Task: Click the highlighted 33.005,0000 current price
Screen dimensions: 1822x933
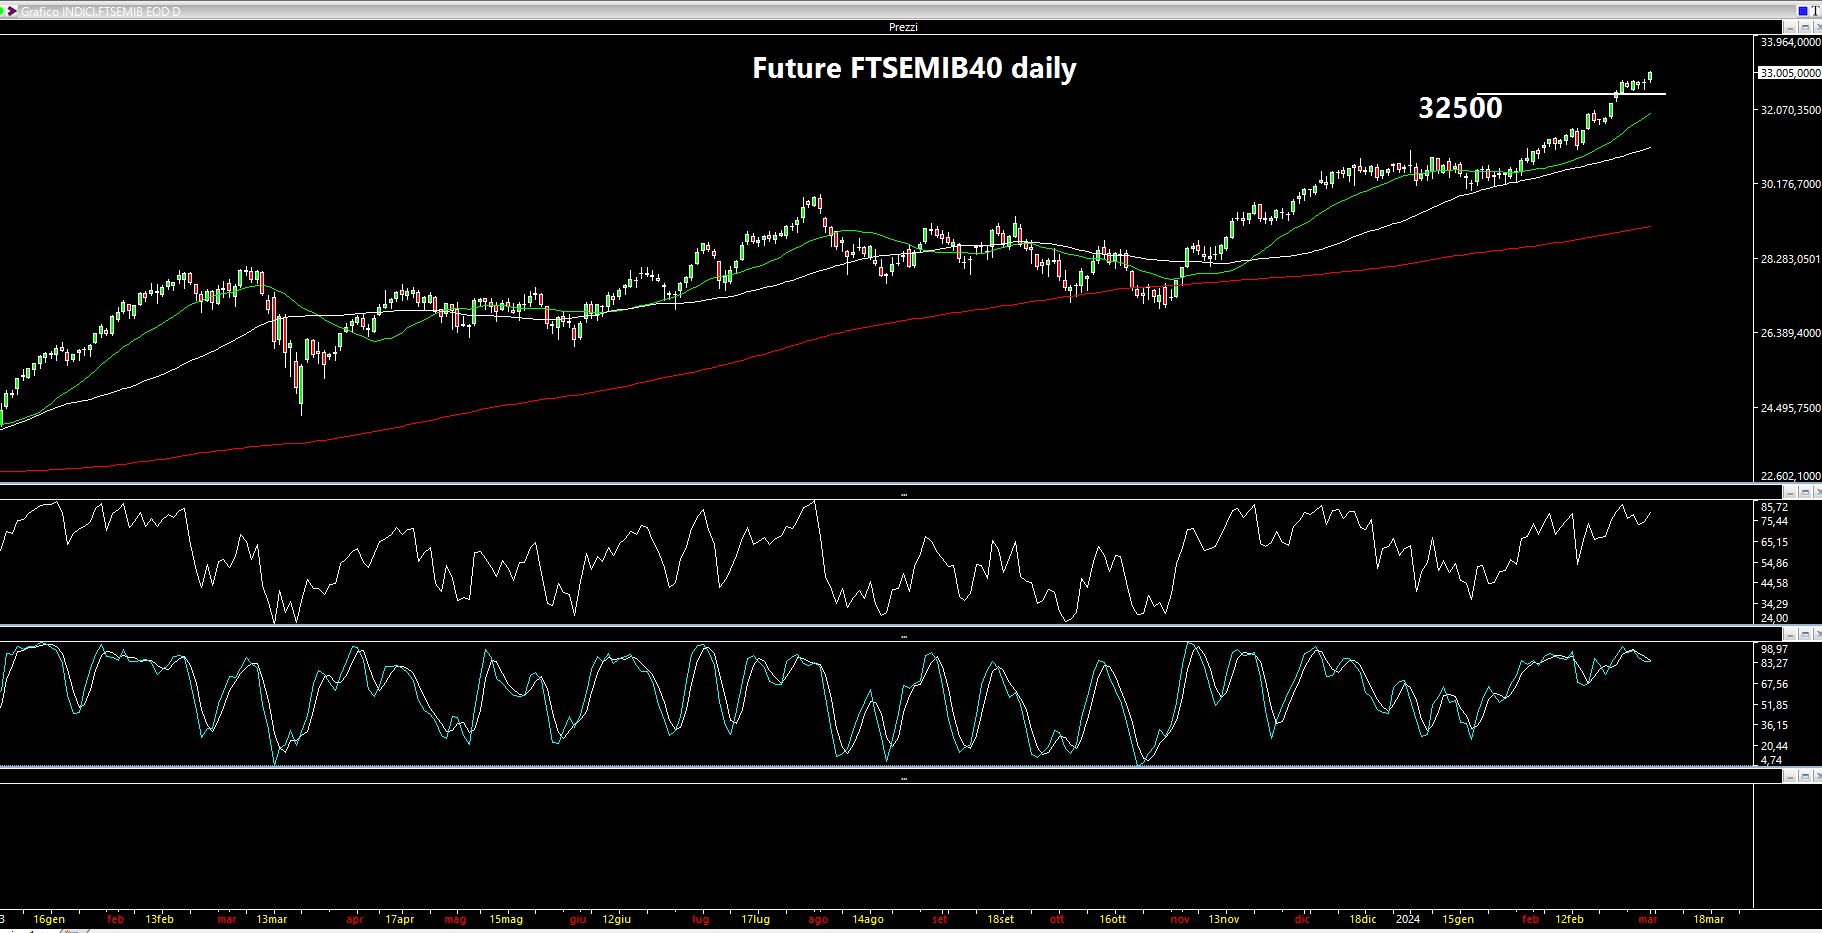Action: coord(1789,73)
